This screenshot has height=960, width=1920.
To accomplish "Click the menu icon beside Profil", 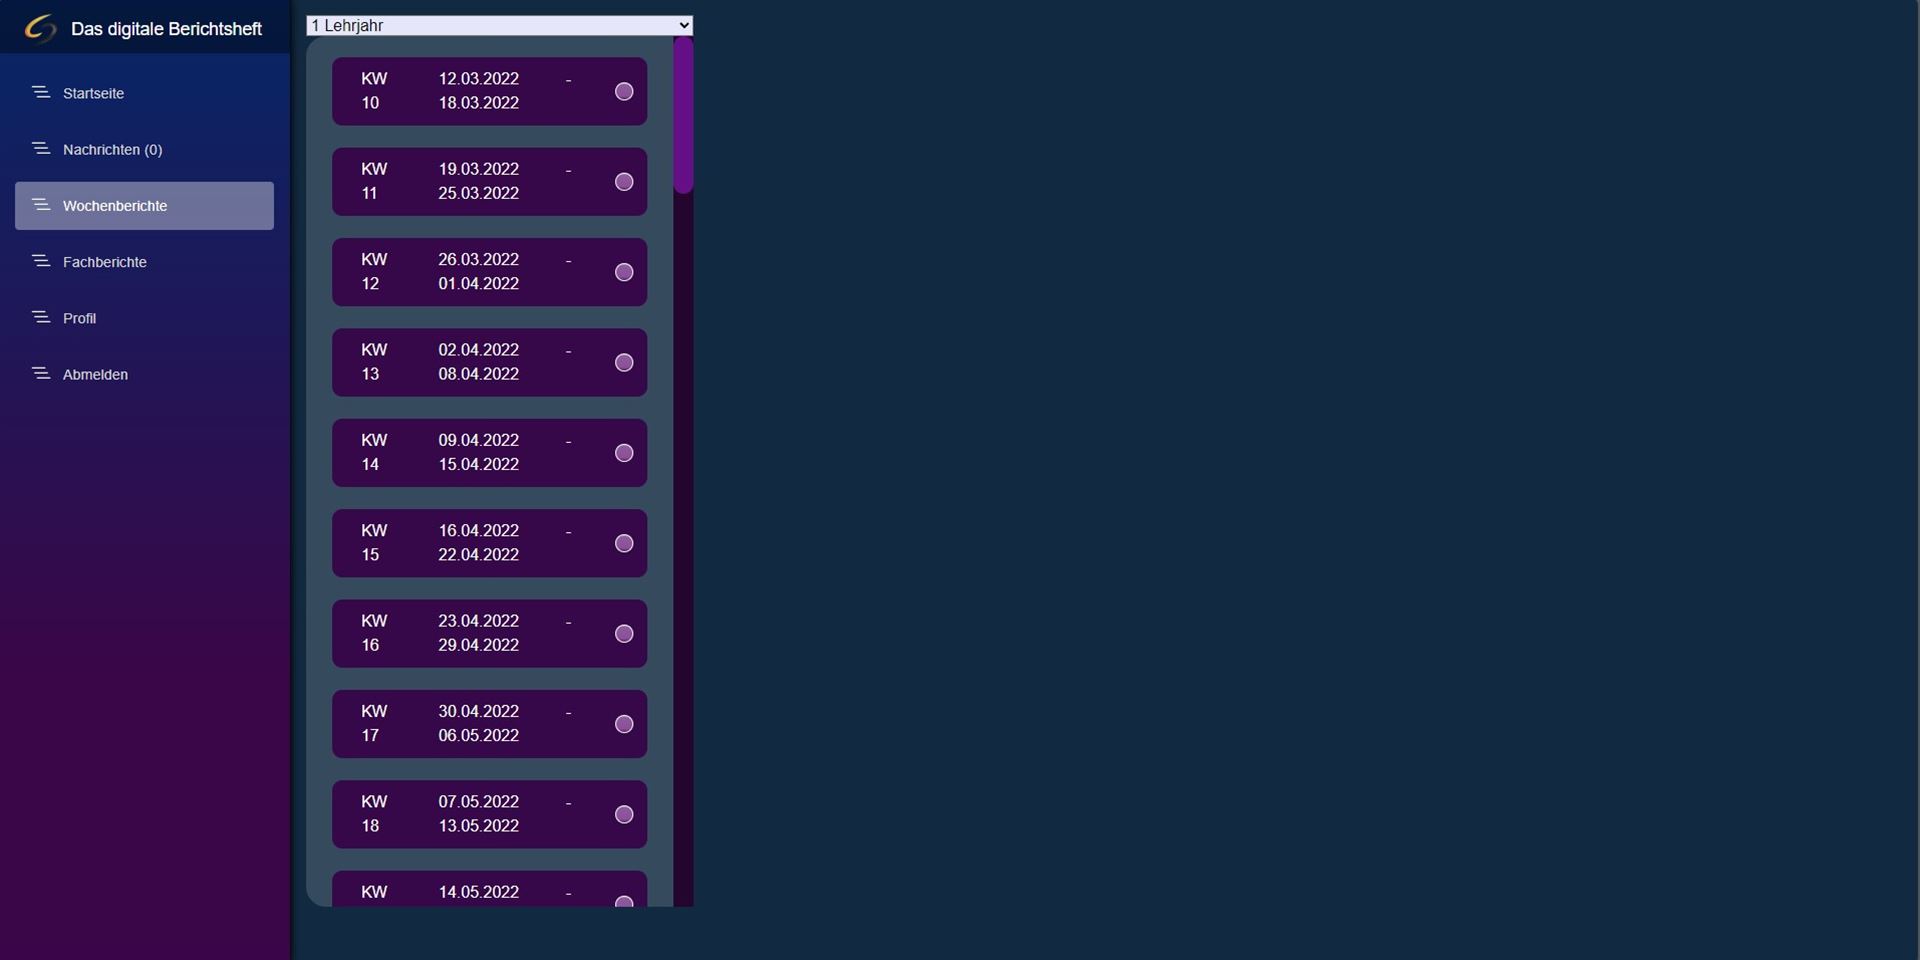I will click(41, 317).
